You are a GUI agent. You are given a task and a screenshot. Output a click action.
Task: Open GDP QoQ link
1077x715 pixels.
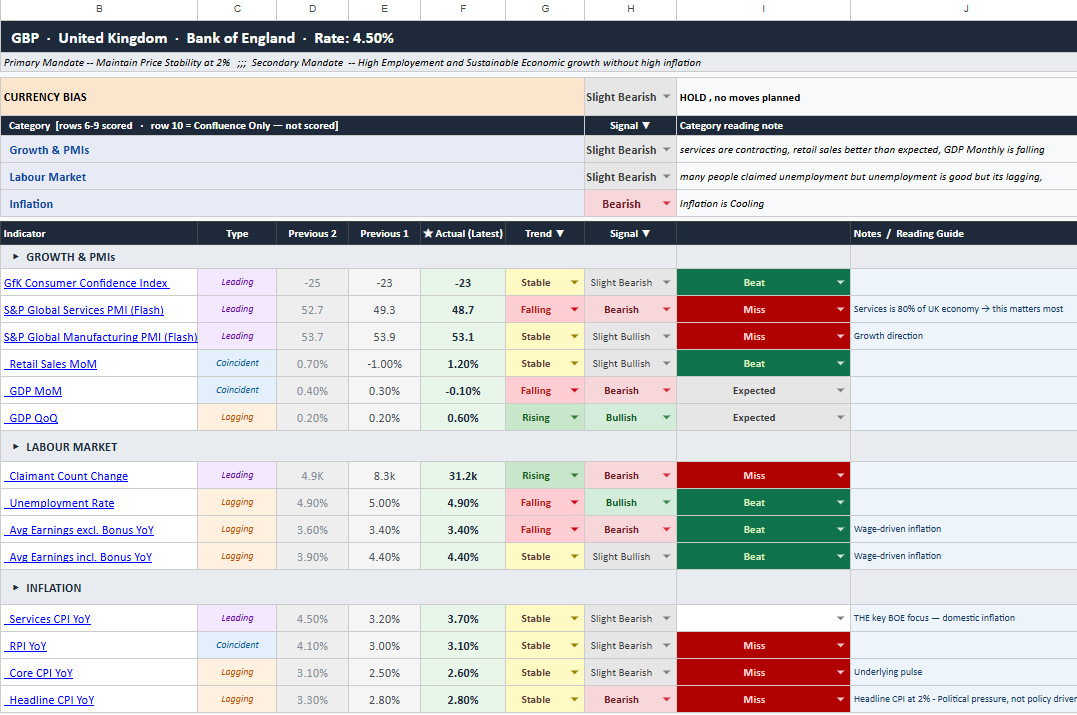33,418
